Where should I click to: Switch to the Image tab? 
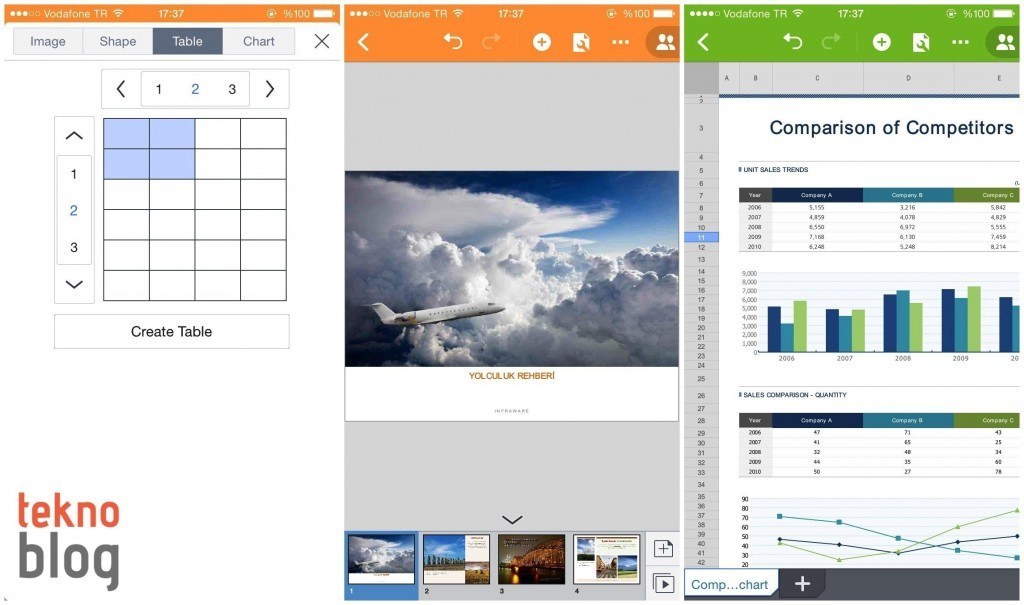click(x=48, y=41)
